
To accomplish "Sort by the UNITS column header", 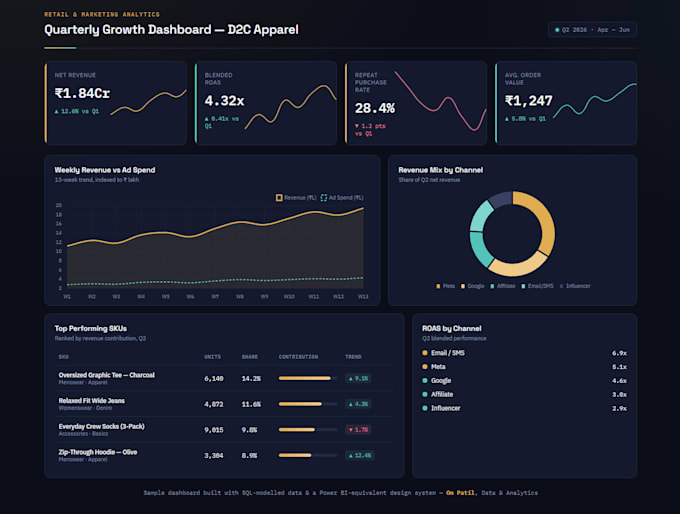I will tap(212, 357).
